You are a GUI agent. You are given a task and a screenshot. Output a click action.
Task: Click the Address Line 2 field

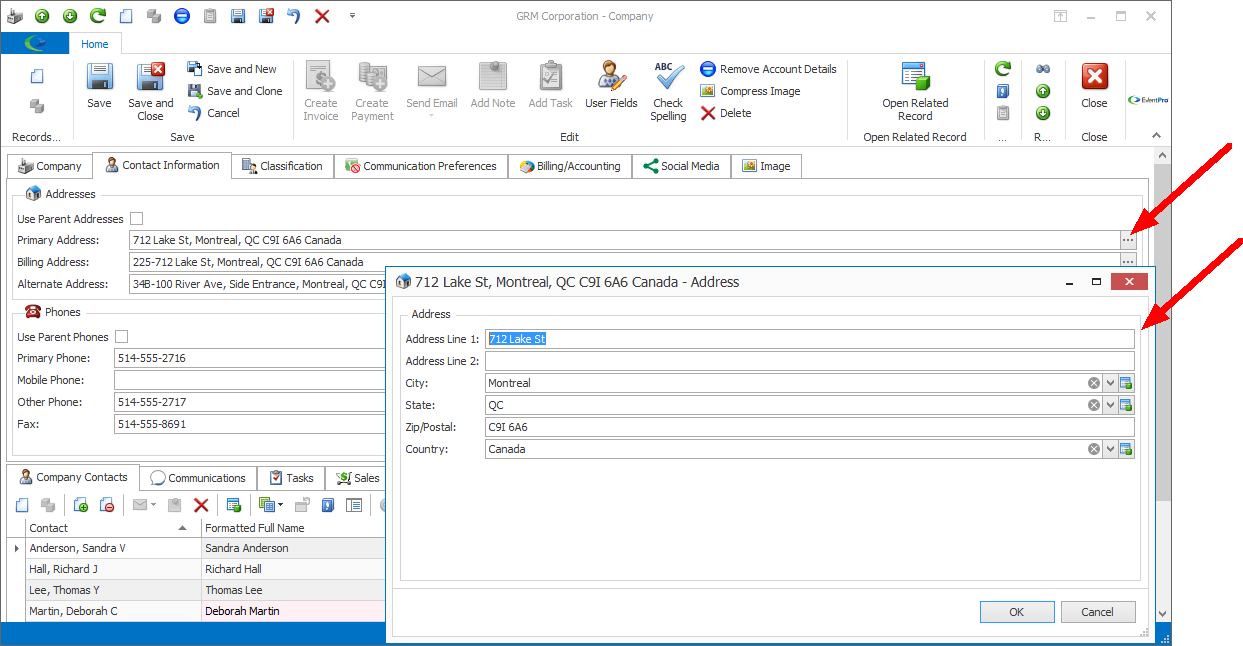[x=810, y=361]
